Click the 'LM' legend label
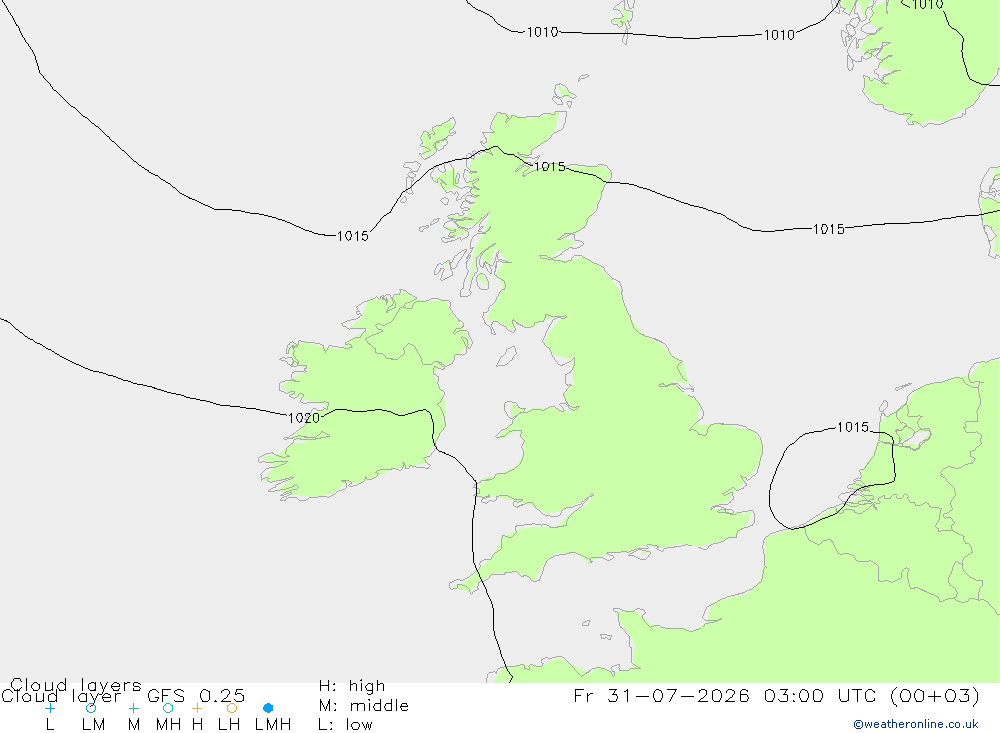 (x=93, y=725)
